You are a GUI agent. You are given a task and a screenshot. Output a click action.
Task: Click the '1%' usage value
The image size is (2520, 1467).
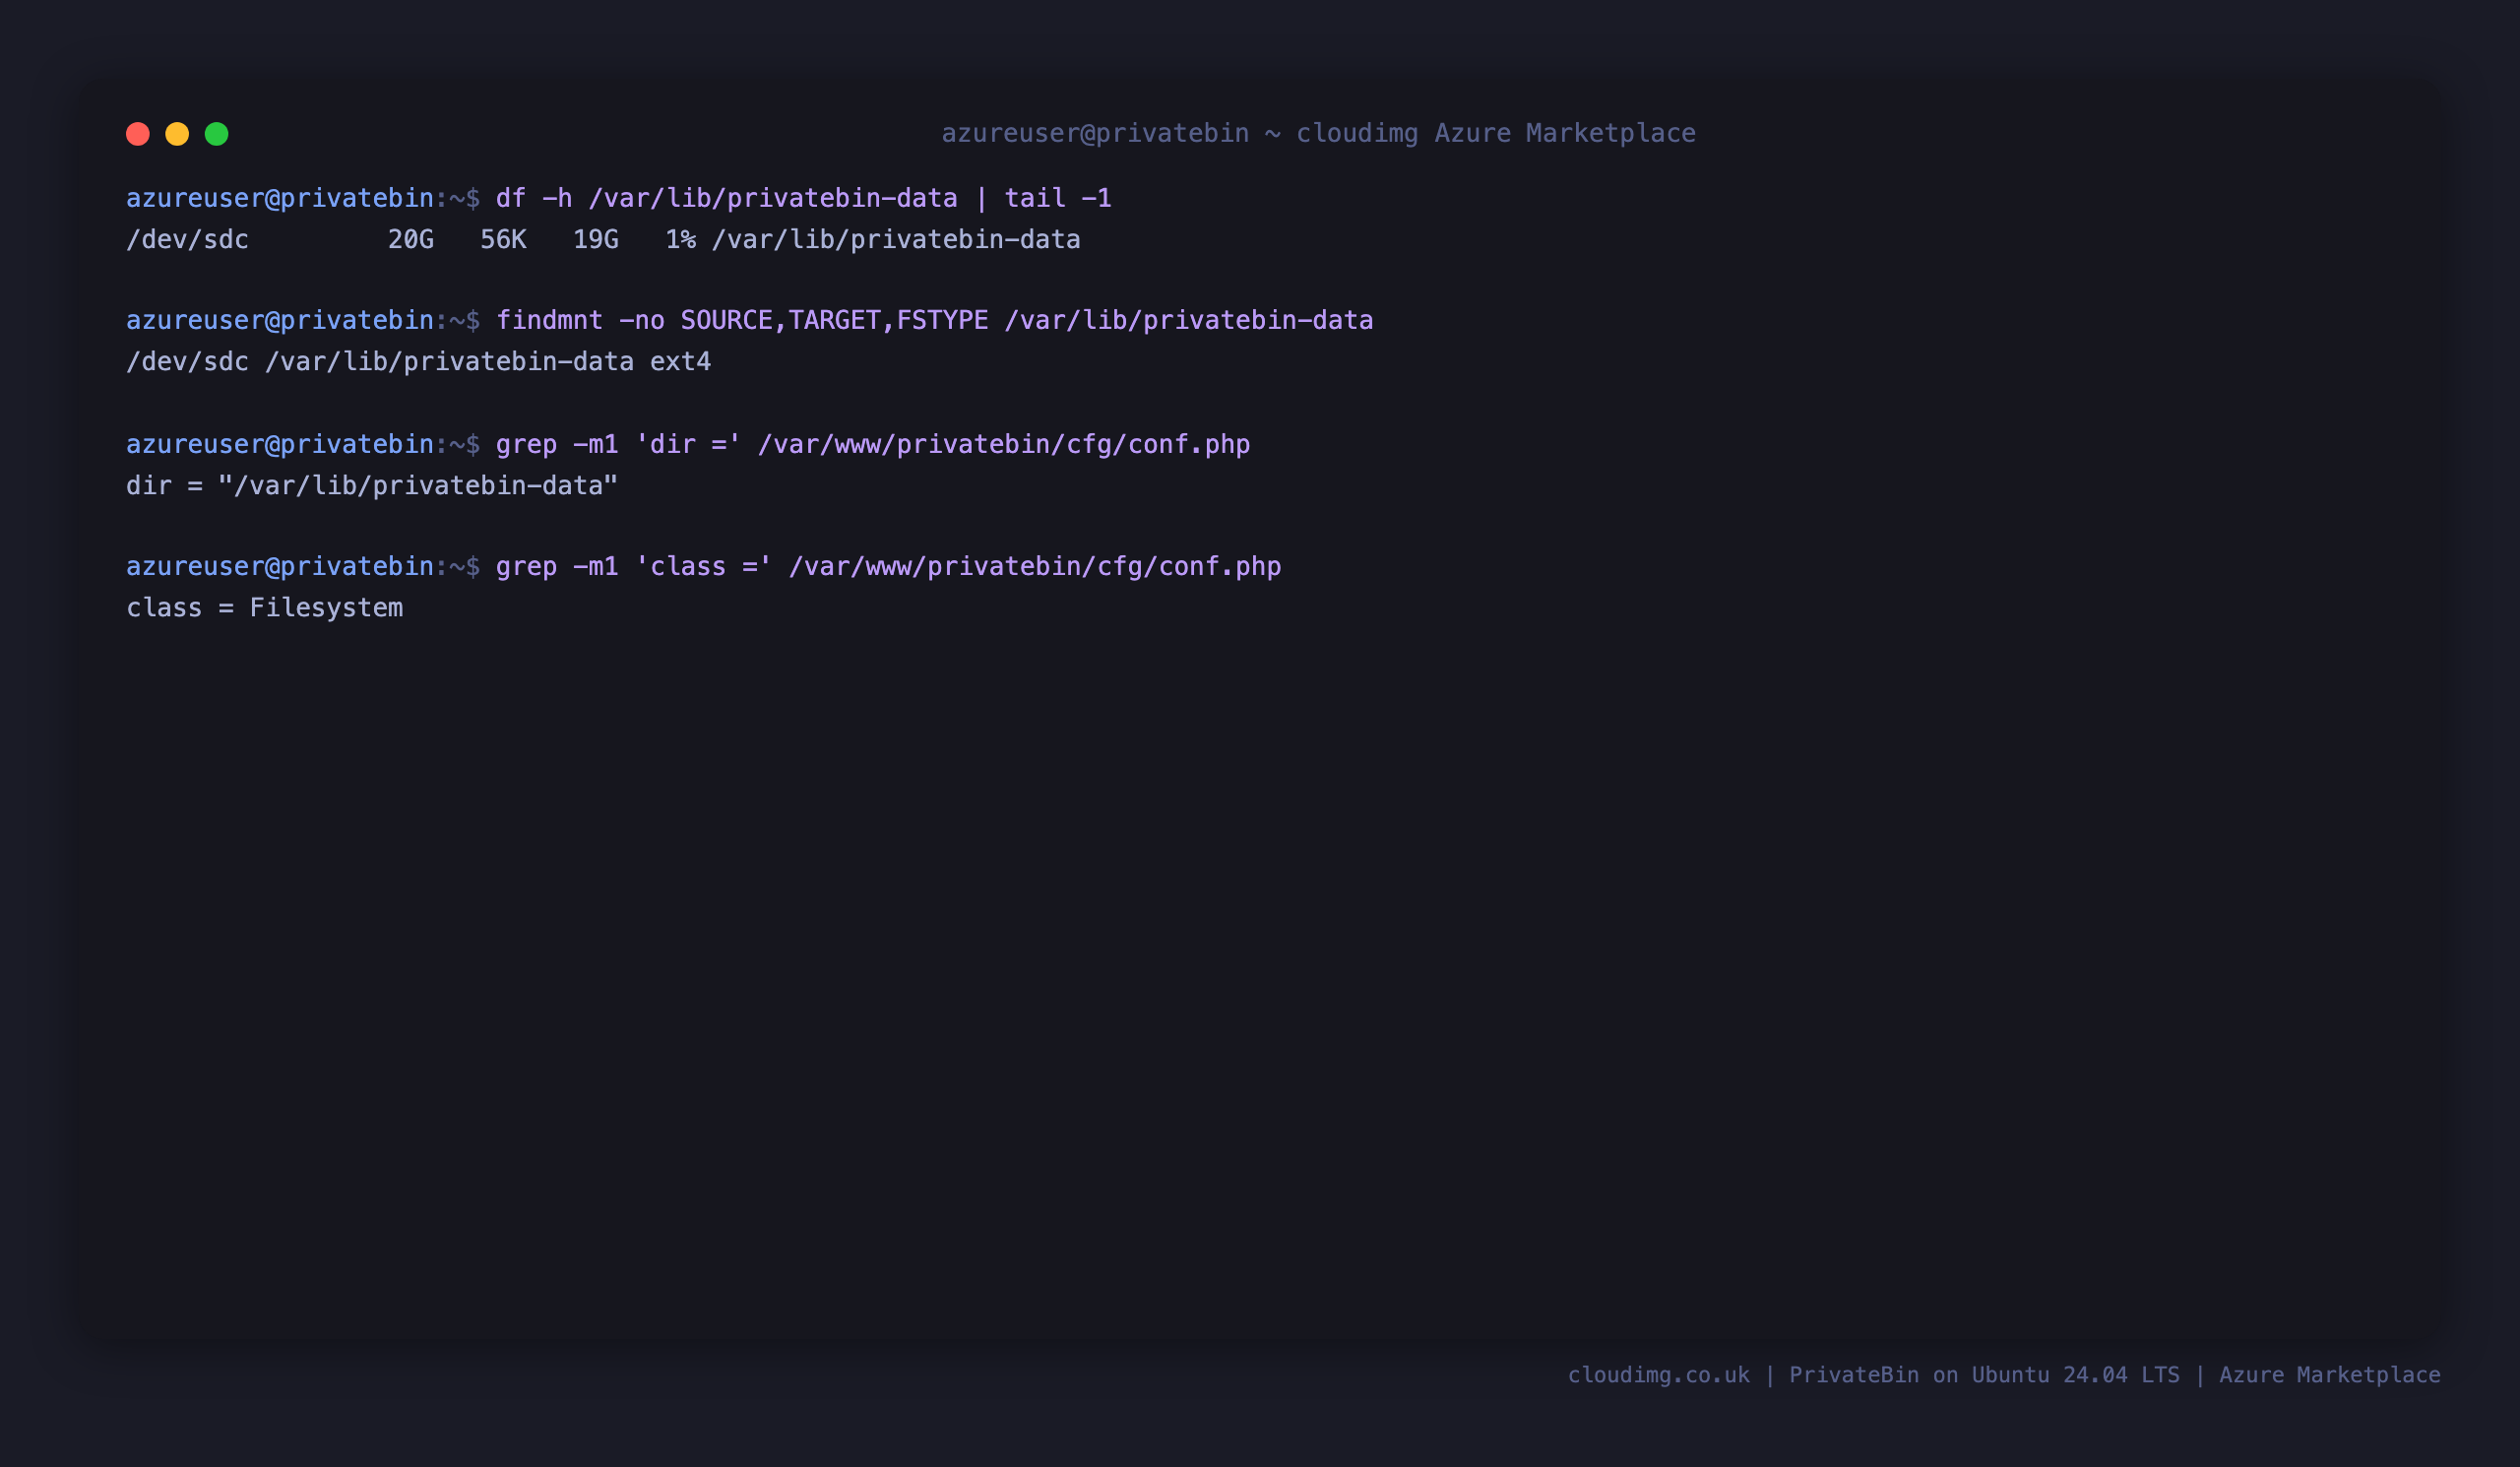coord(680,240)
